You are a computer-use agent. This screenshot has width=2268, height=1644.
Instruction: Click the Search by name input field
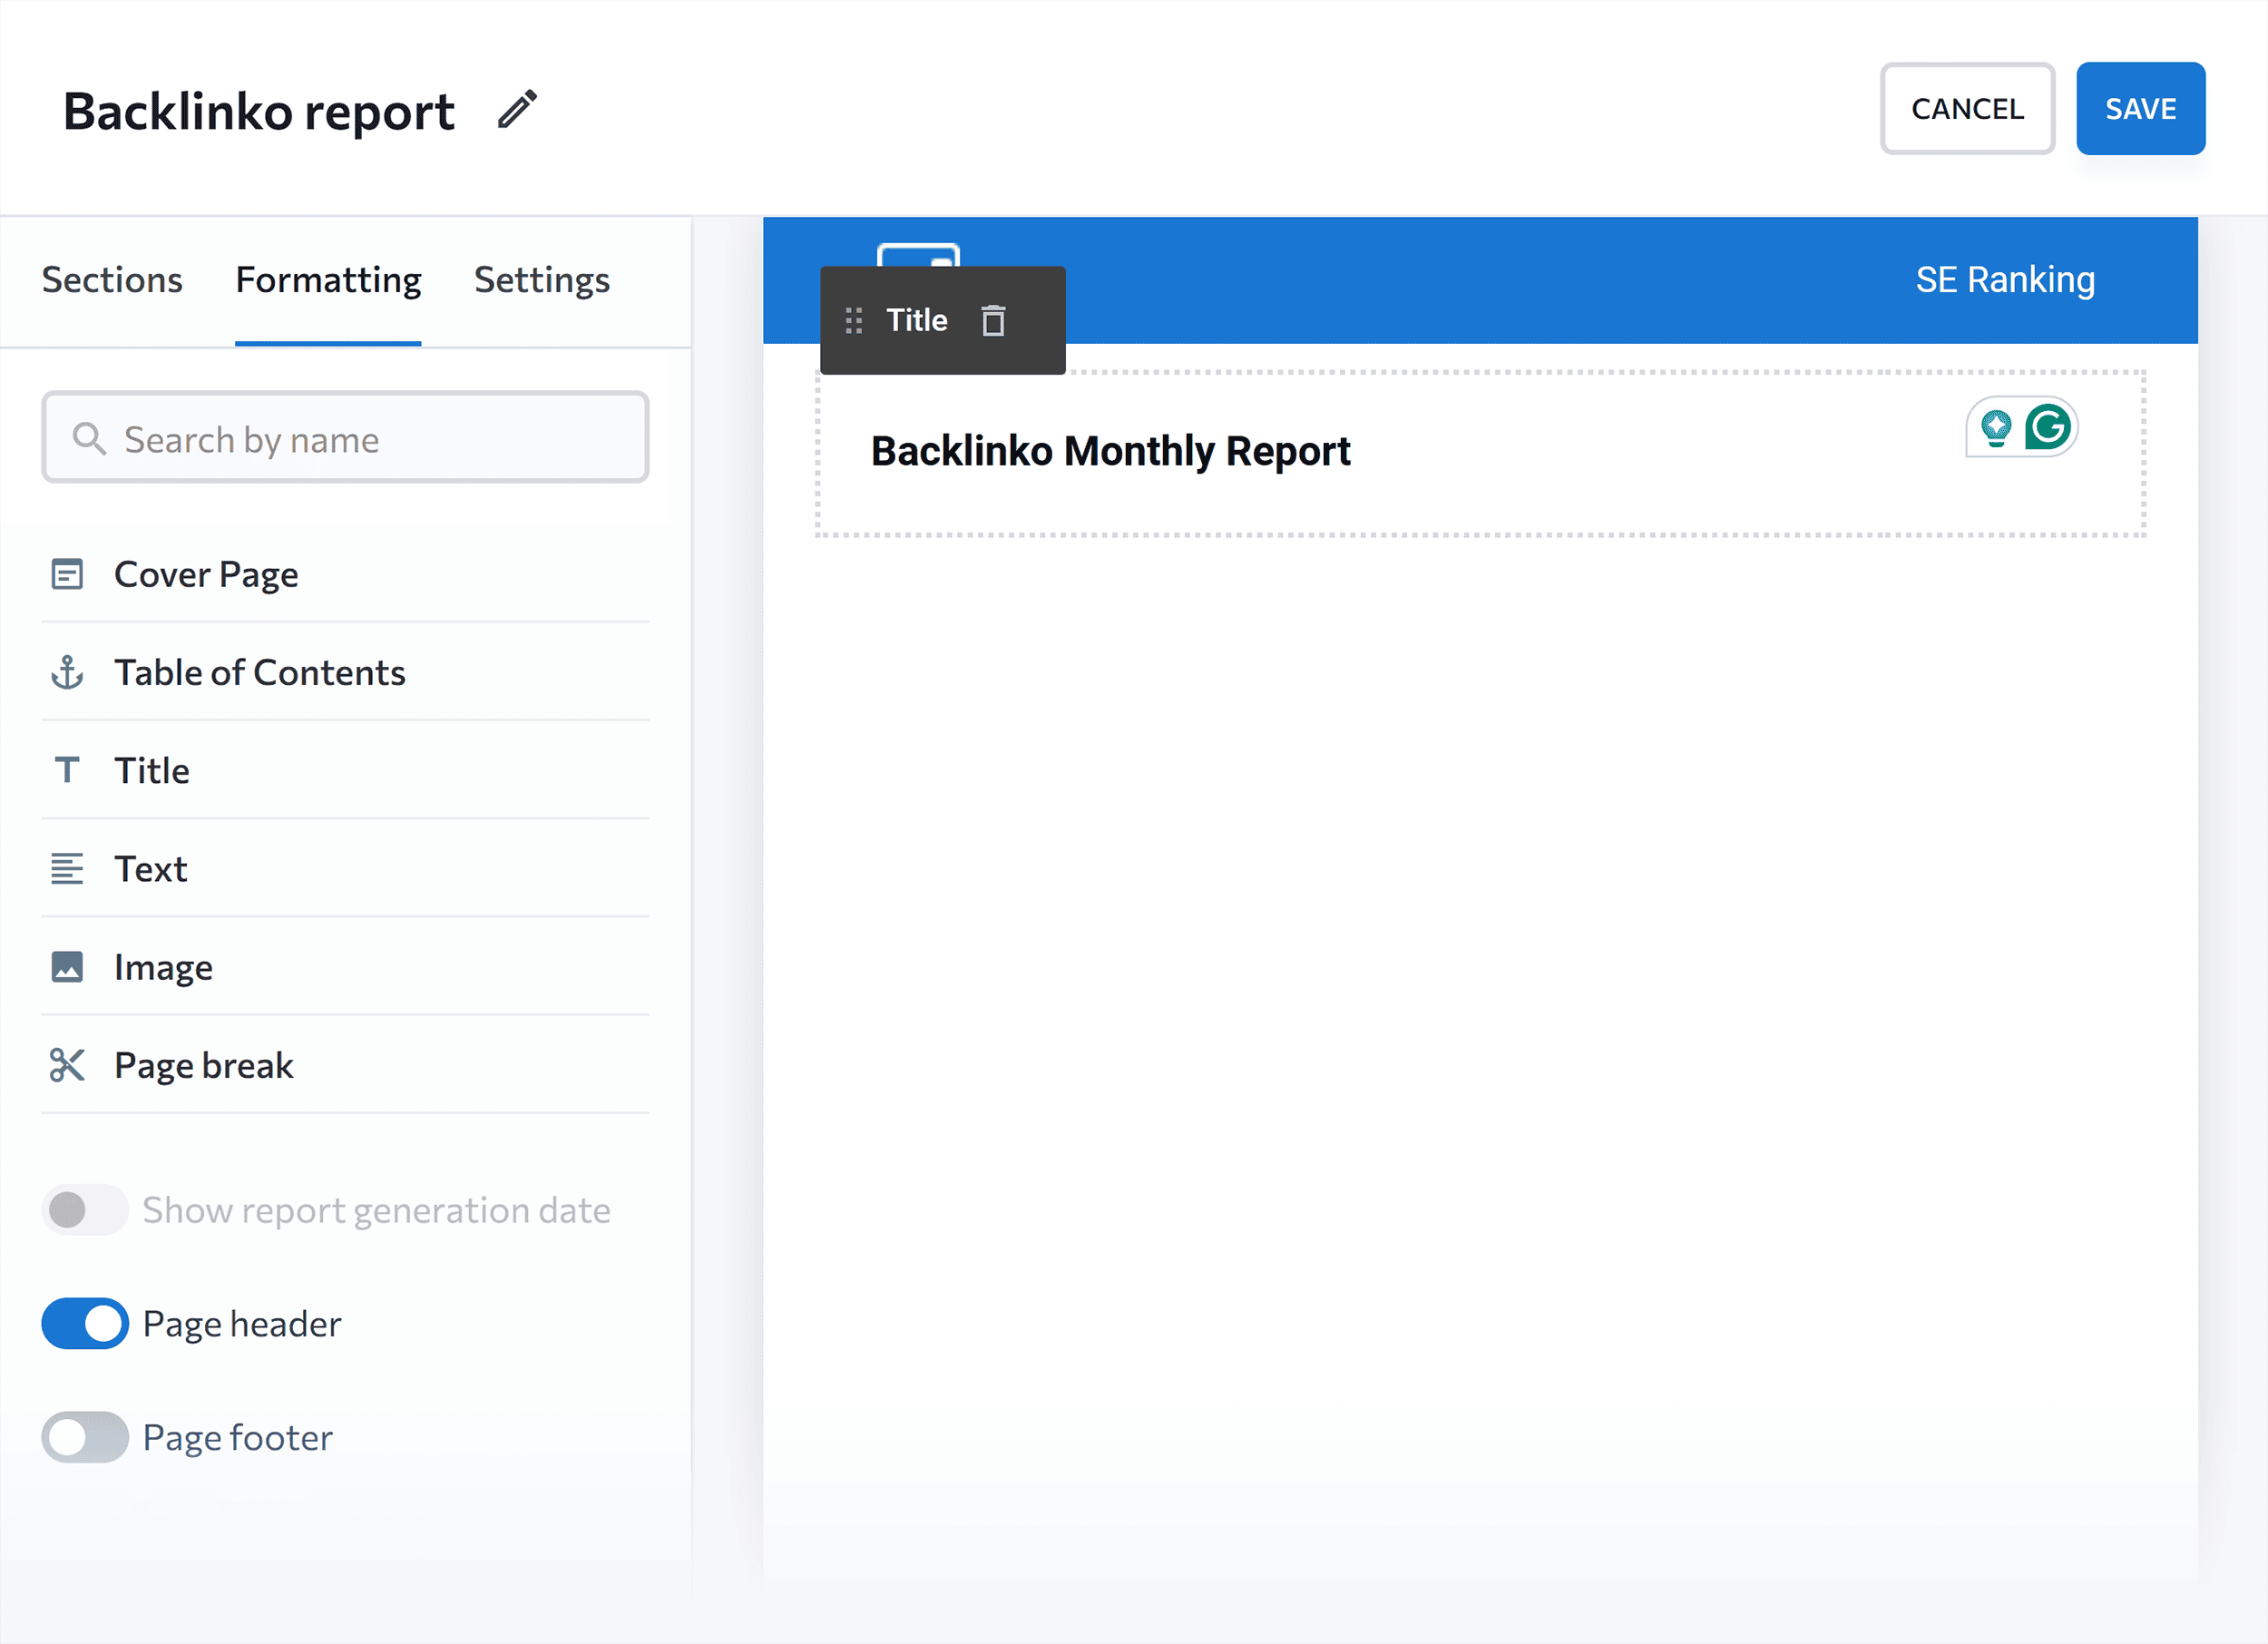(x=345, y=440)
